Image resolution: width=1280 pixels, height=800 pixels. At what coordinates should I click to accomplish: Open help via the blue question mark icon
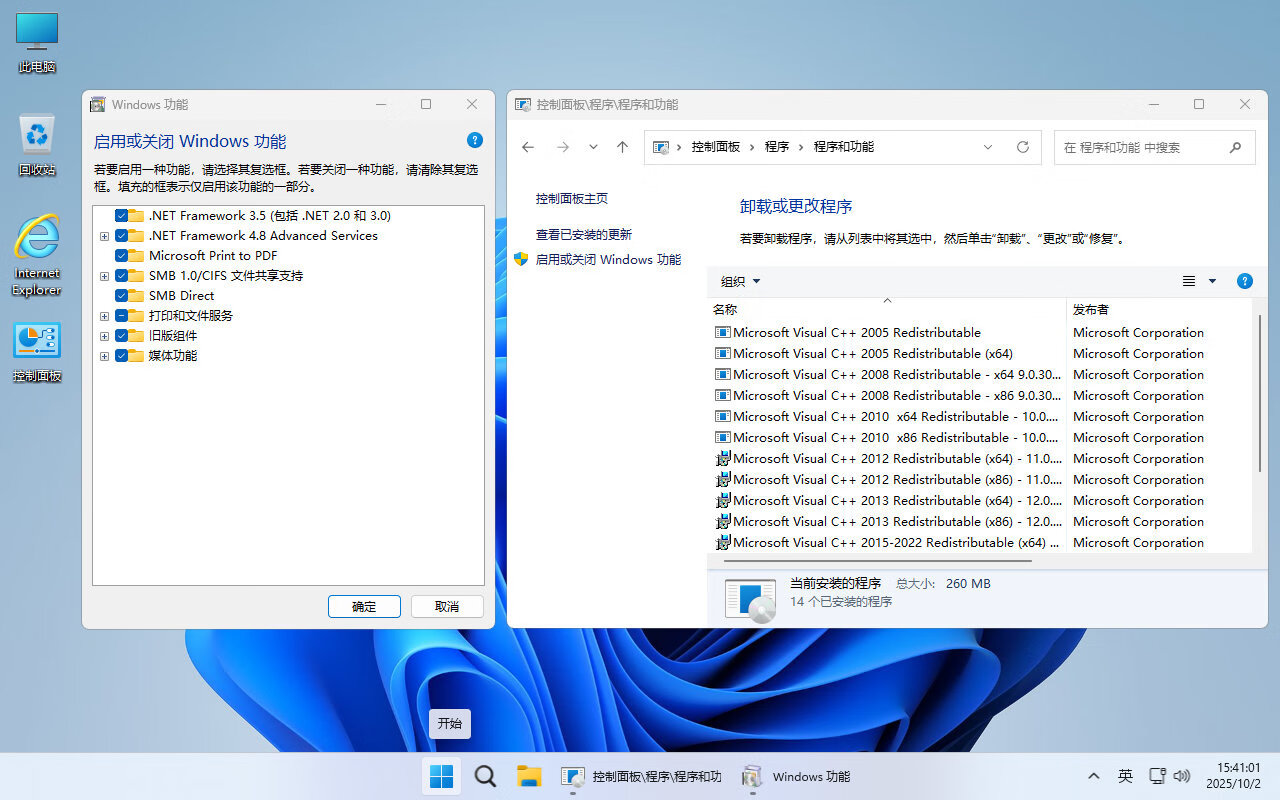point(1244,281)
